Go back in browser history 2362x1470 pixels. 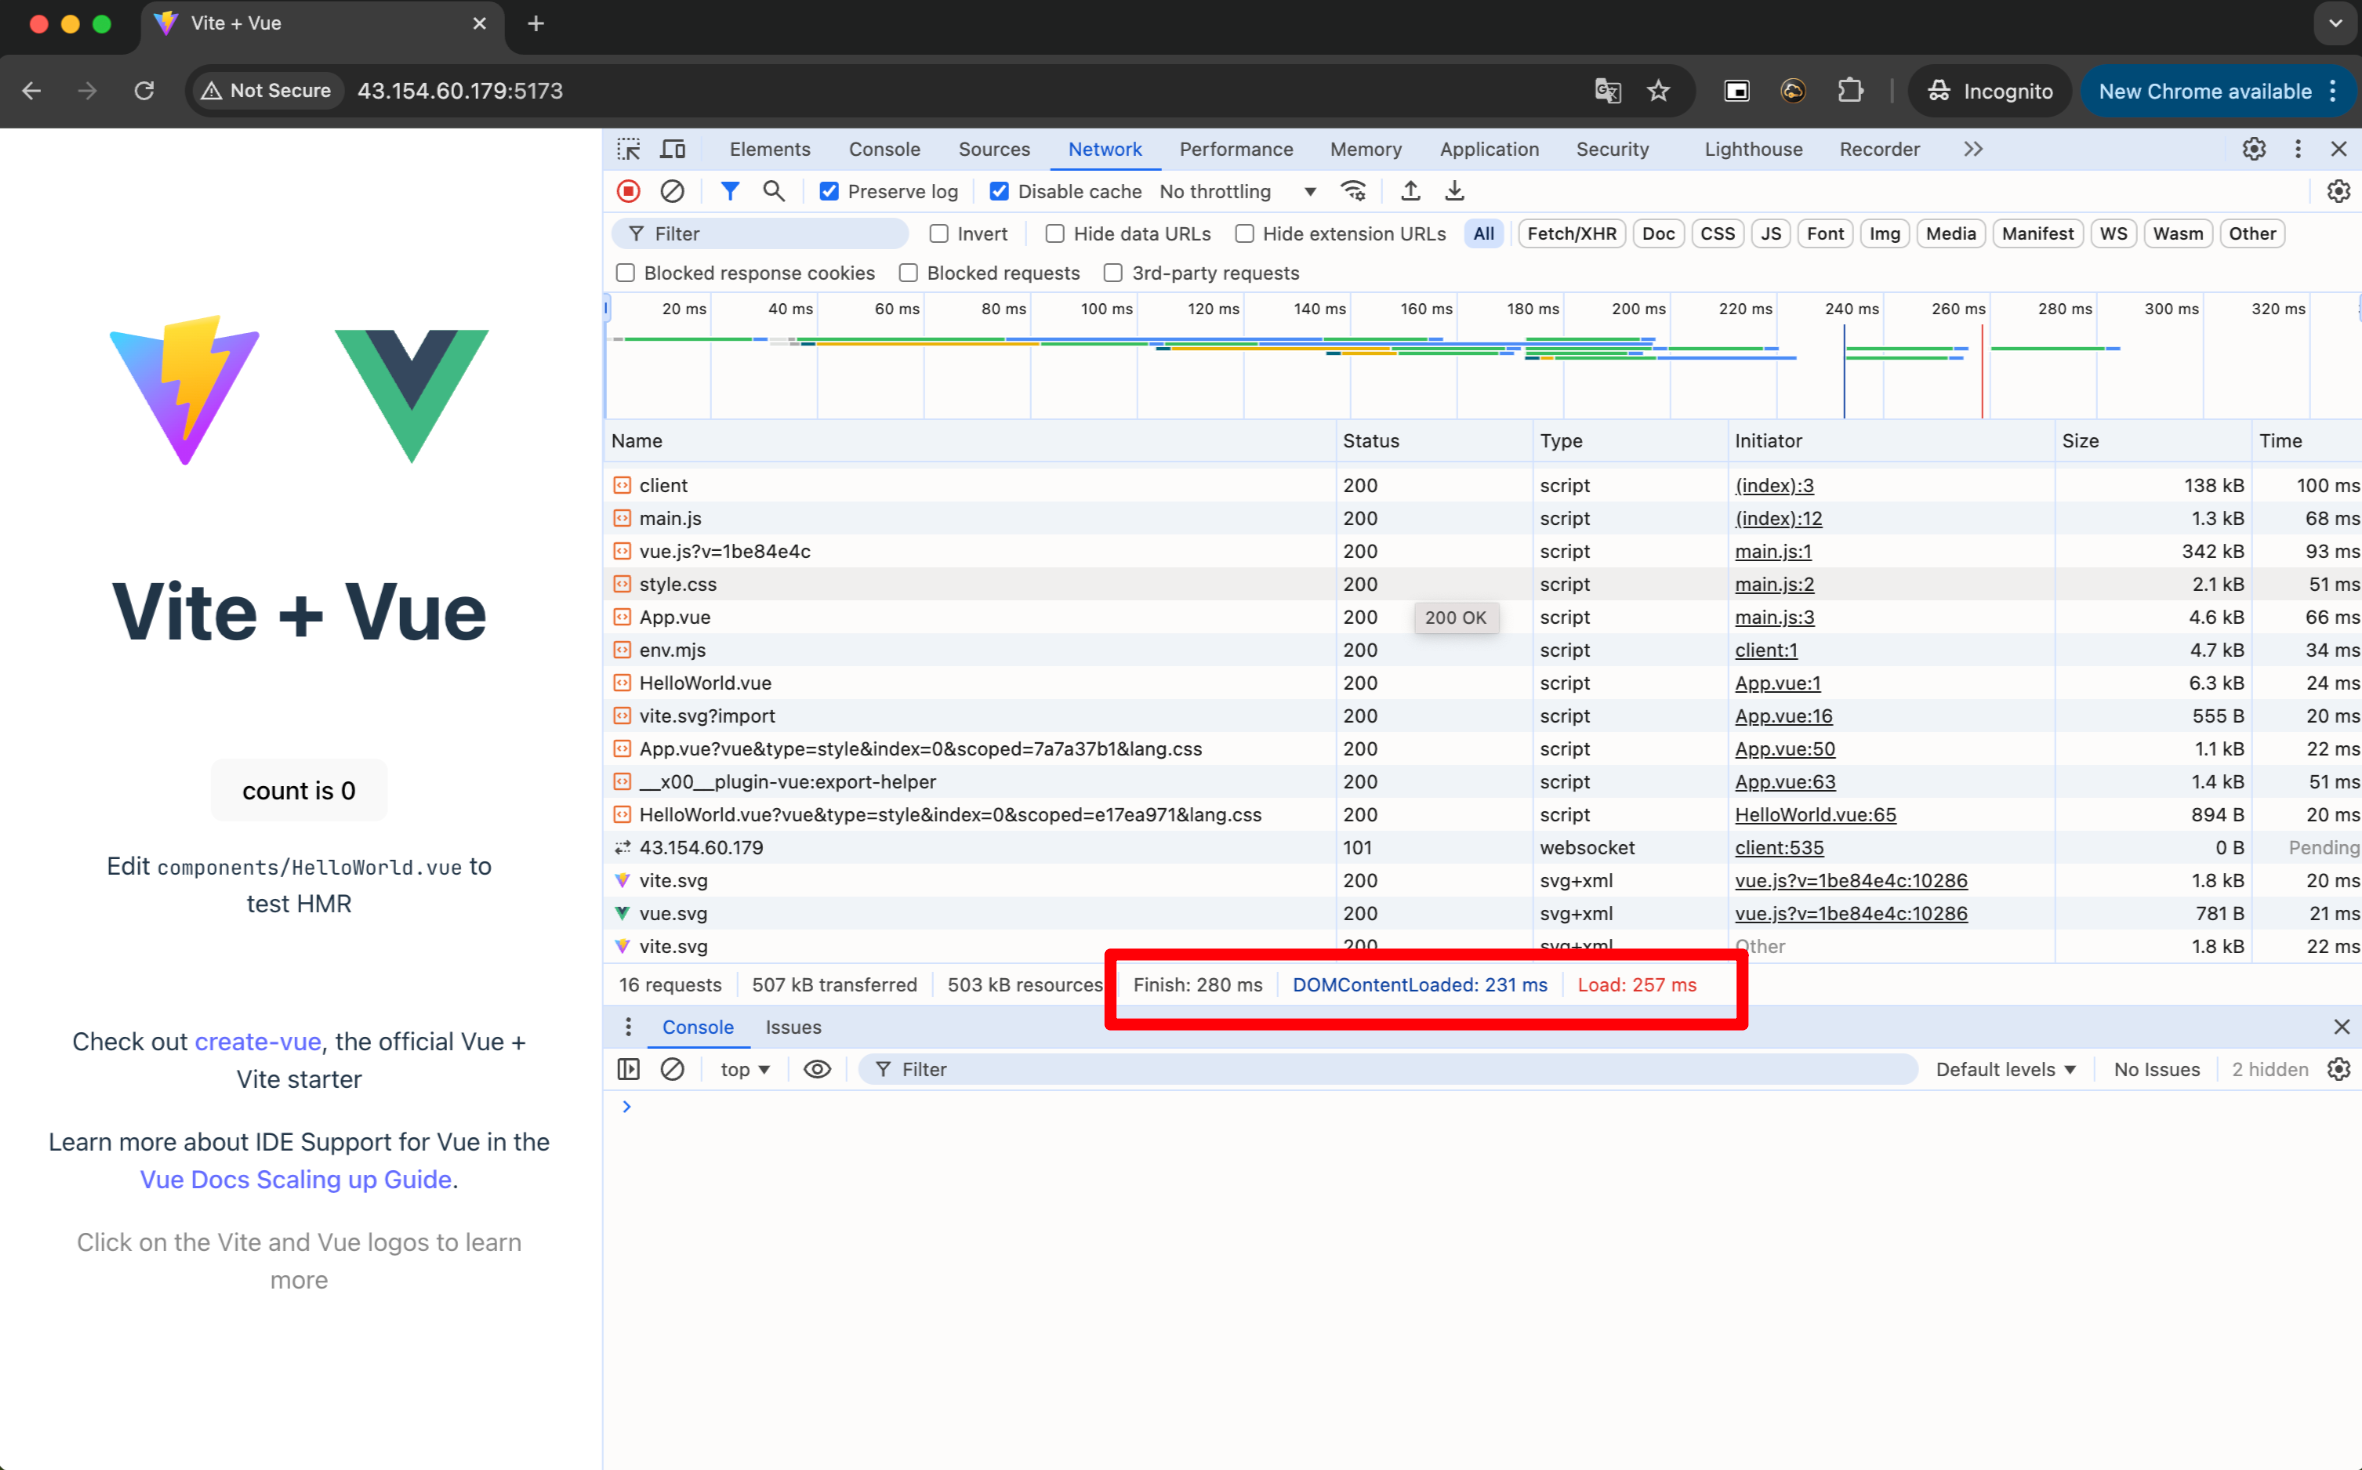pos(32,91)
